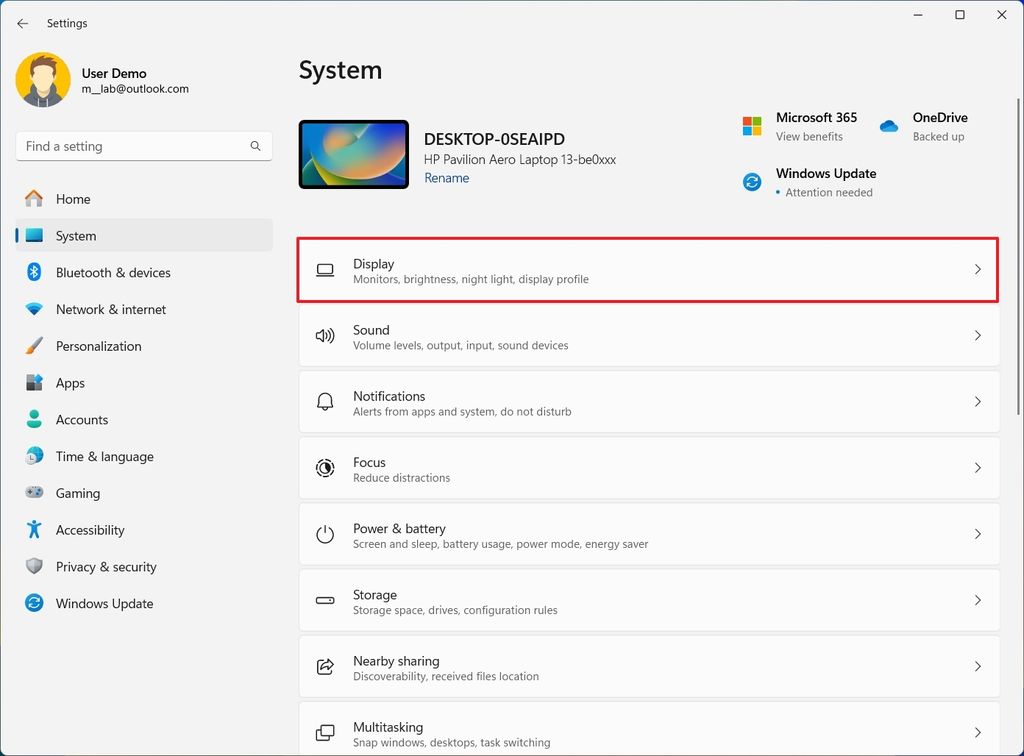Open Accounts settings from the sidebar
1024x756 pixels.
[81, 419]
